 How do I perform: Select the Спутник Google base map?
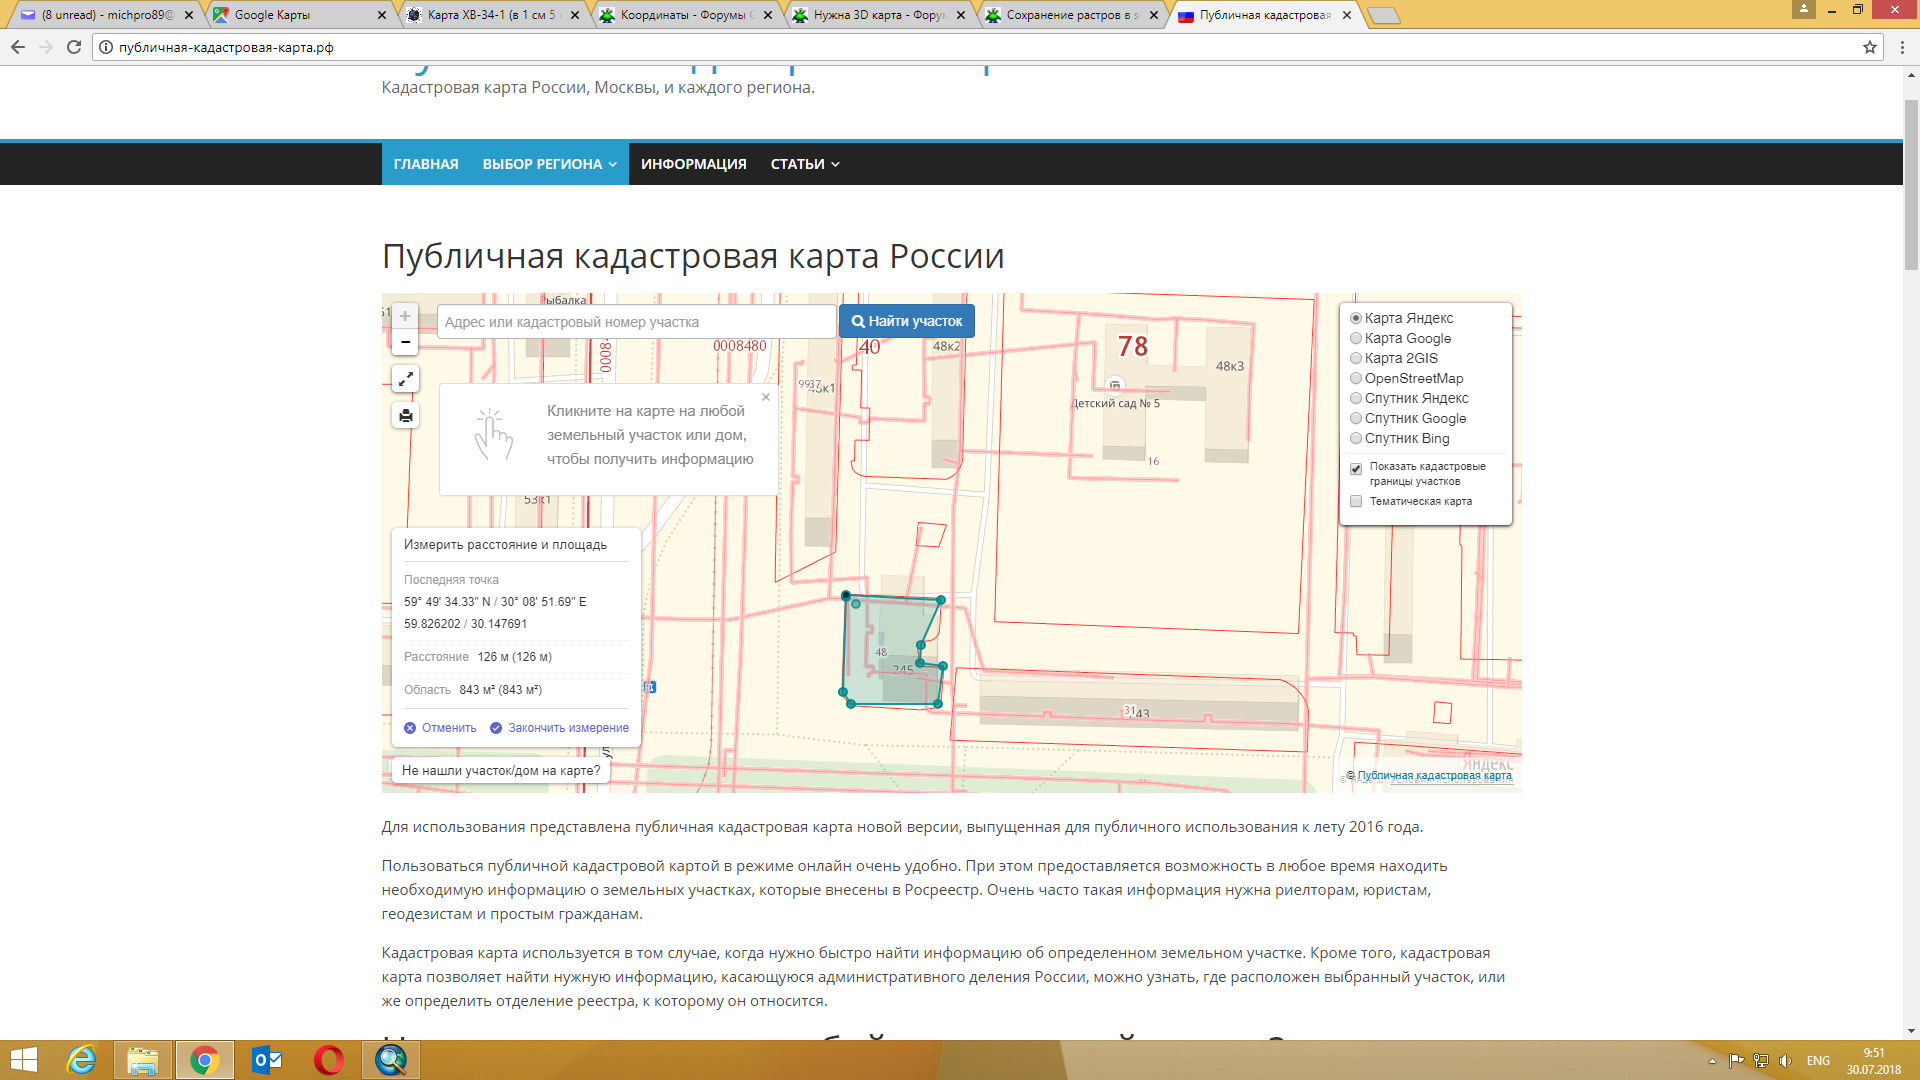[1355, 418]
